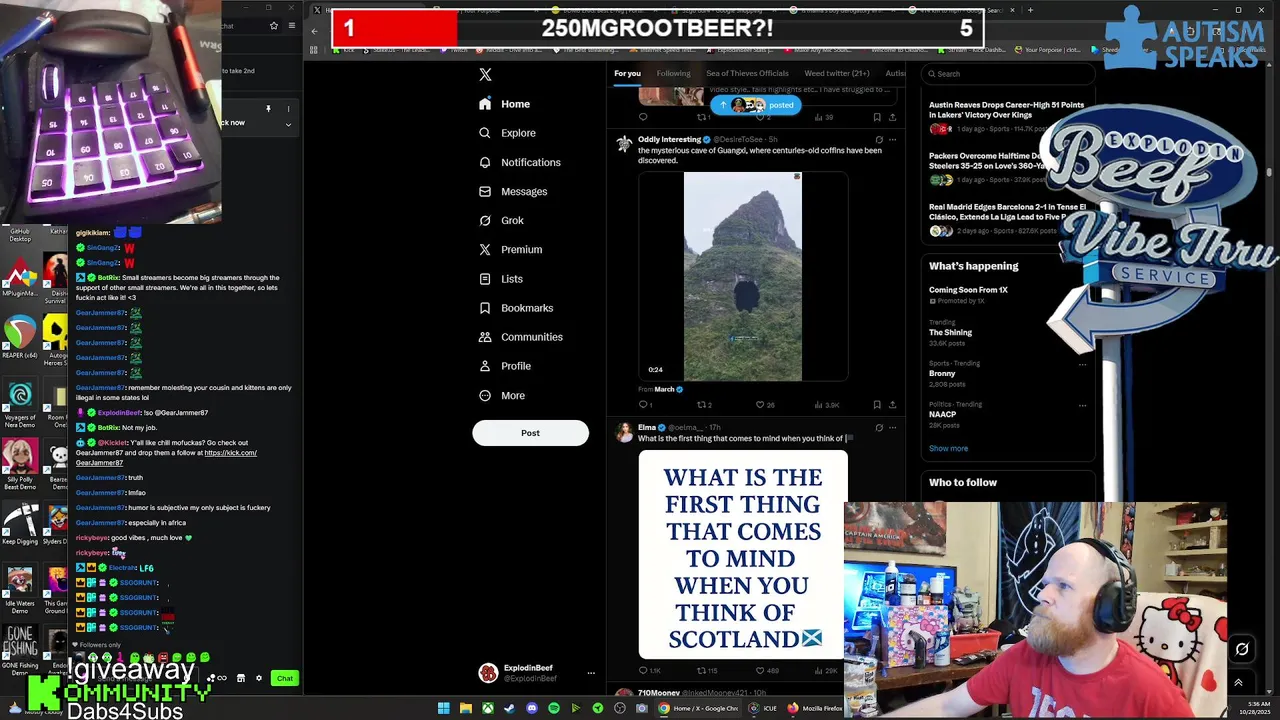
Task: Open more options for Oddly Interesting post
Action: pos(893,140)
